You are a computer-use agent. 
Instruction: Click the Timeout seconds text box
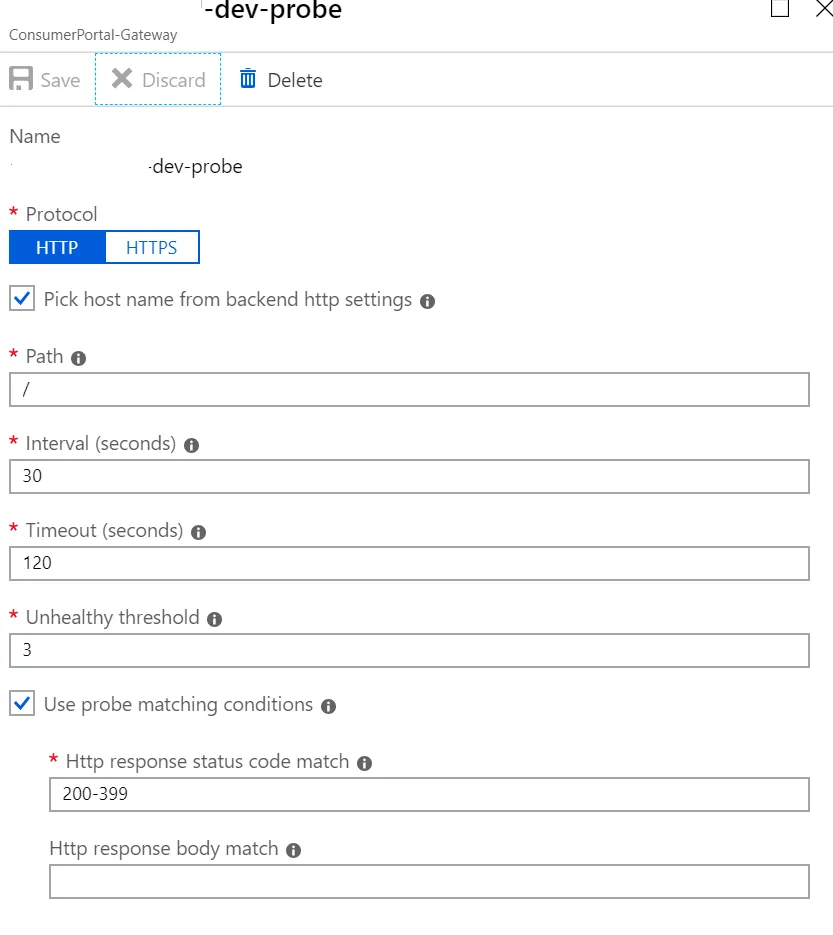pyautogui.click(x=409, y=563)
